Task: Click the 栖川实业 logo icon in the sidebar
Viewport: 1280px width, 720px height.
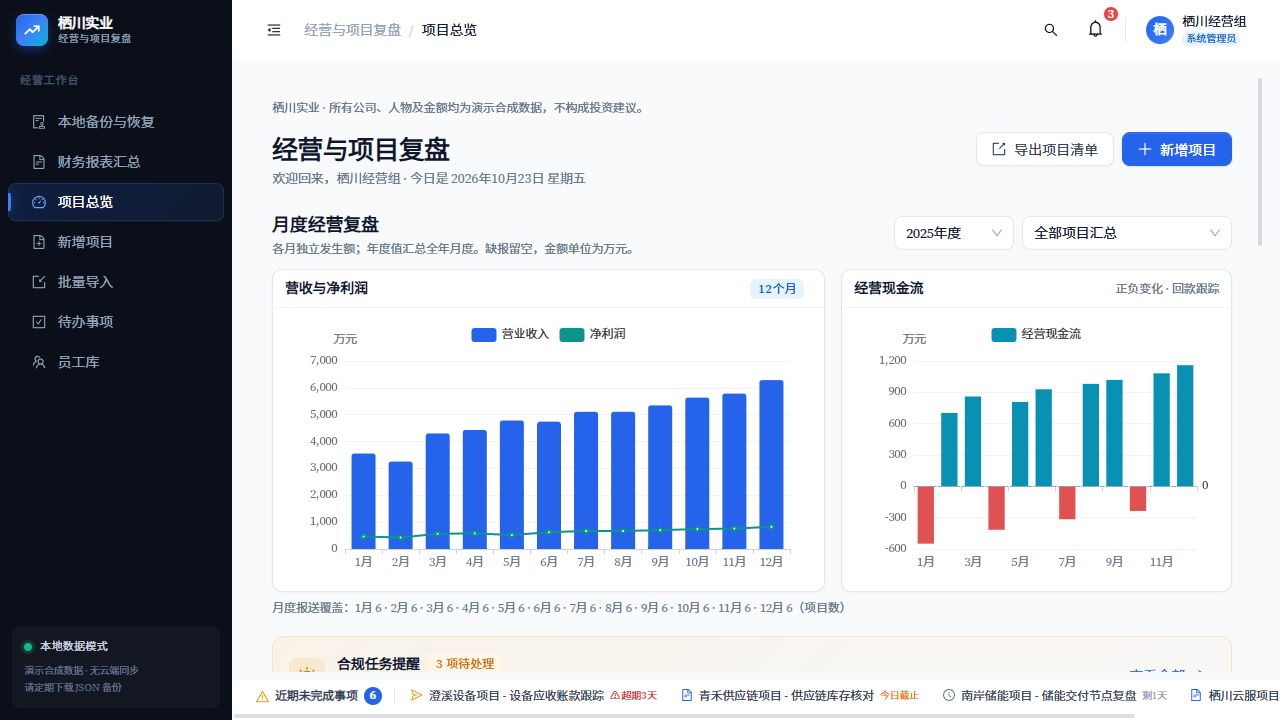Action: [x=32, y=30]
